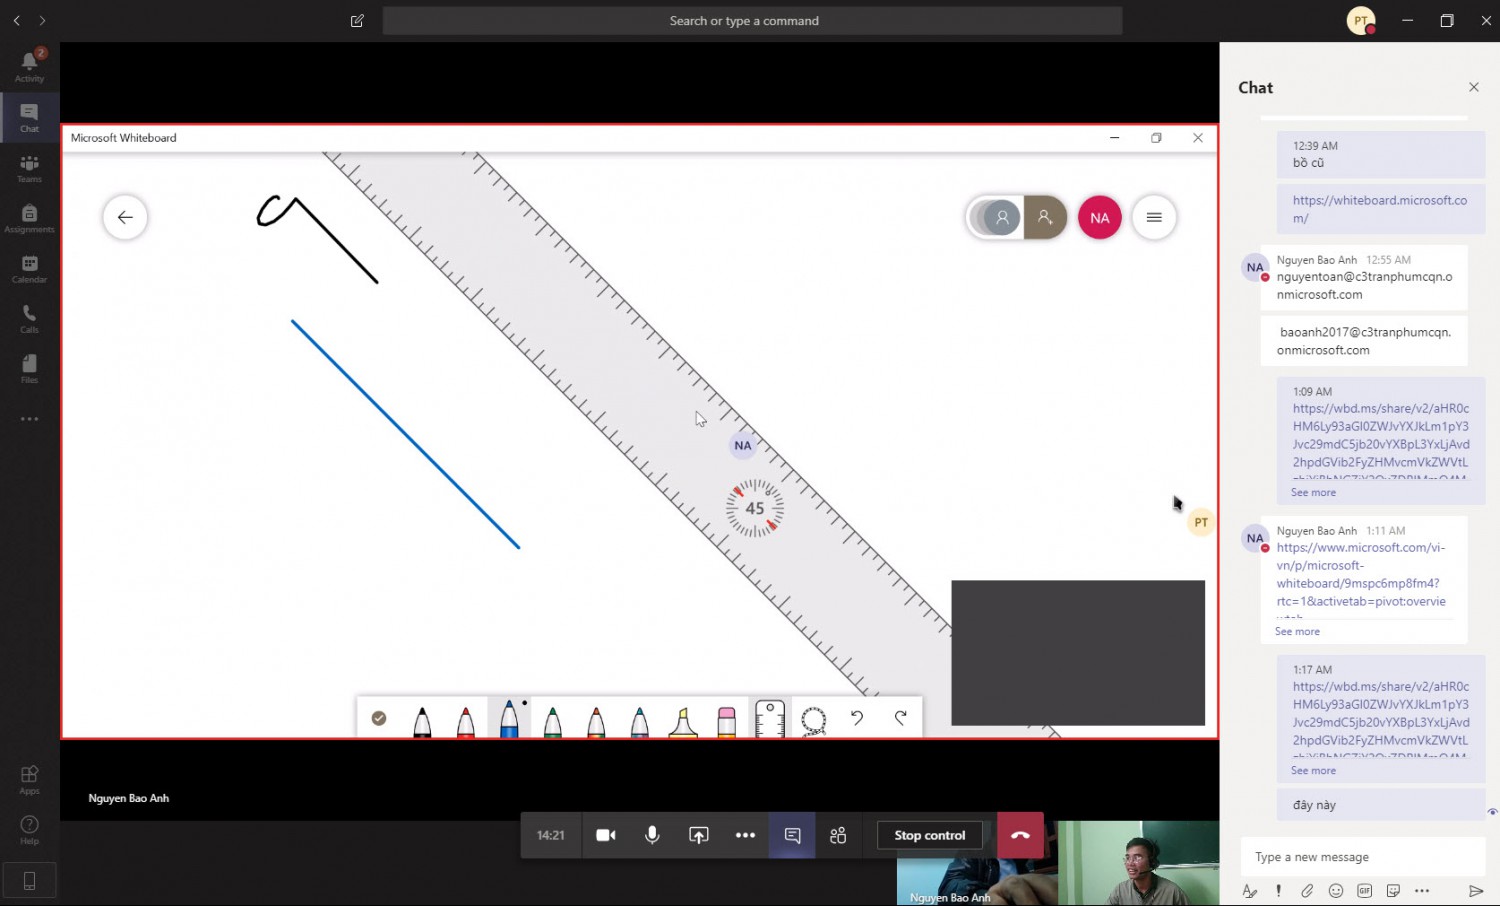The width and height of the screenshot is (1500, 906).
Task: Open the PT profile menu
Action: point(1361,20)
